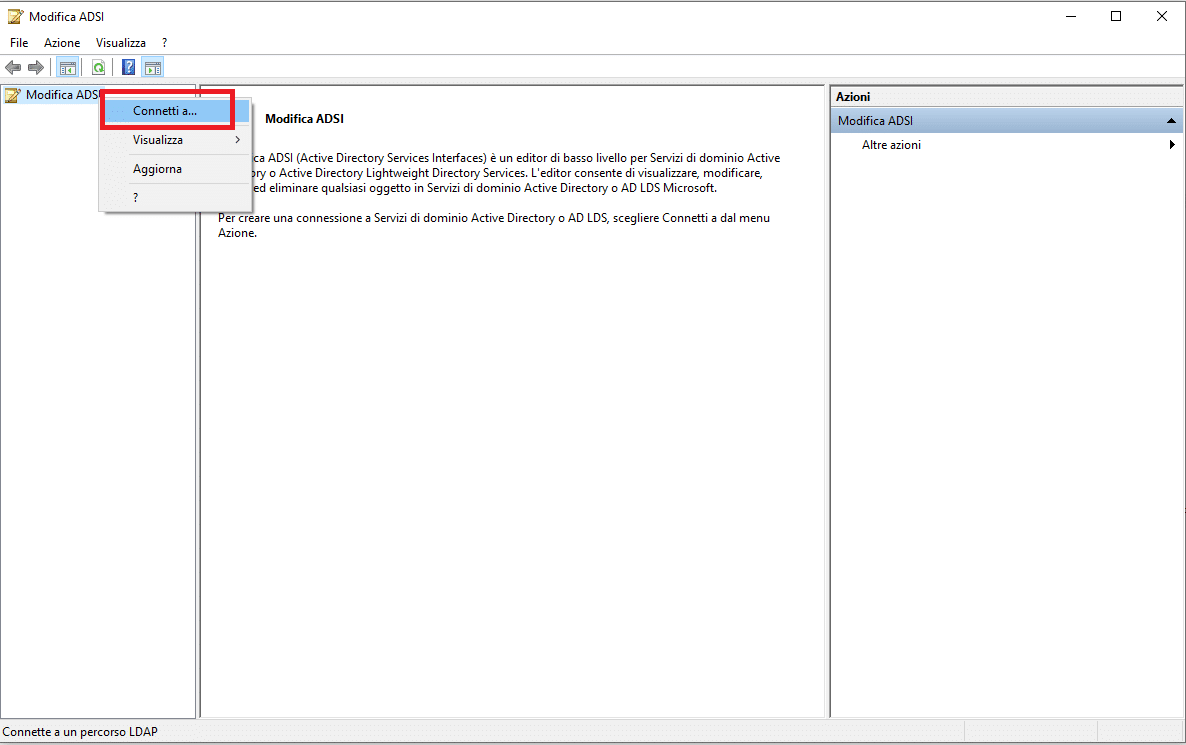Close the Modifica ADSI window
Image resolution: width=1186 pixels, height=745 pixels.
1162,16
